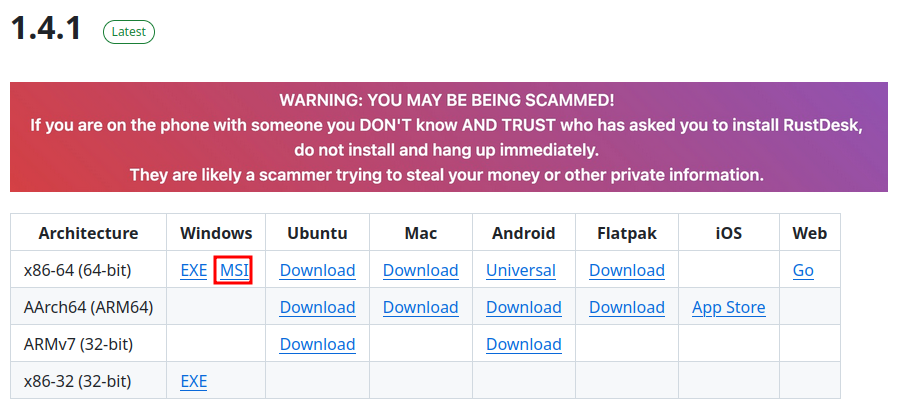Viewport: 902px width, 414px height.
Task: Get the Android Universal build
Action: 520,270
